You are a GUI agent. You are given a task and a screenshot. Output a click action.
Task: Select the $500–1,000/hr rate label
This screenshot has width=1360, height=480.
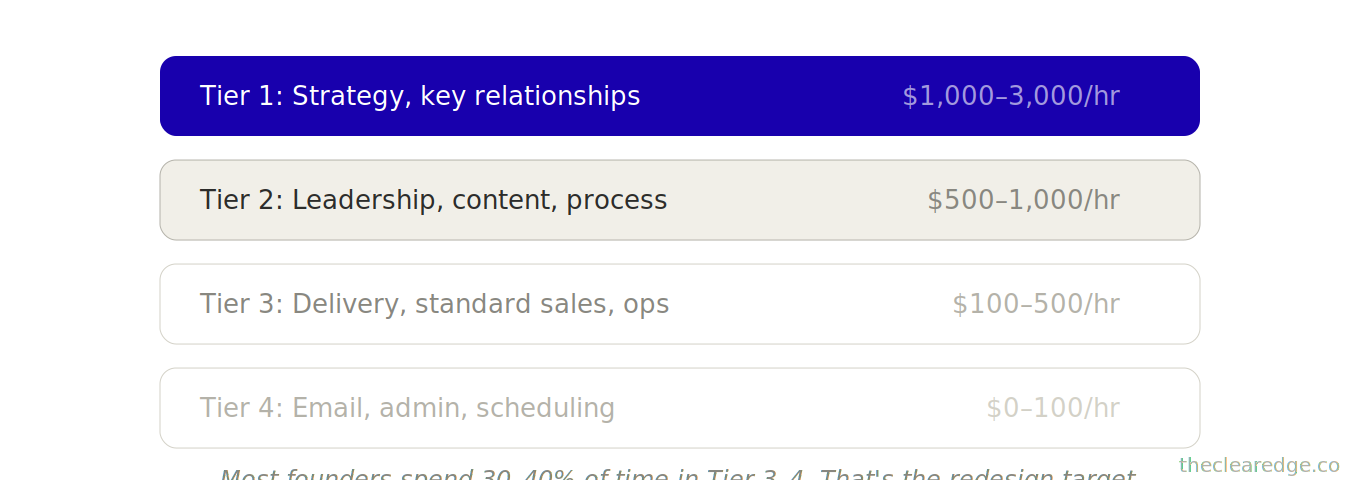coord(1023,200)
